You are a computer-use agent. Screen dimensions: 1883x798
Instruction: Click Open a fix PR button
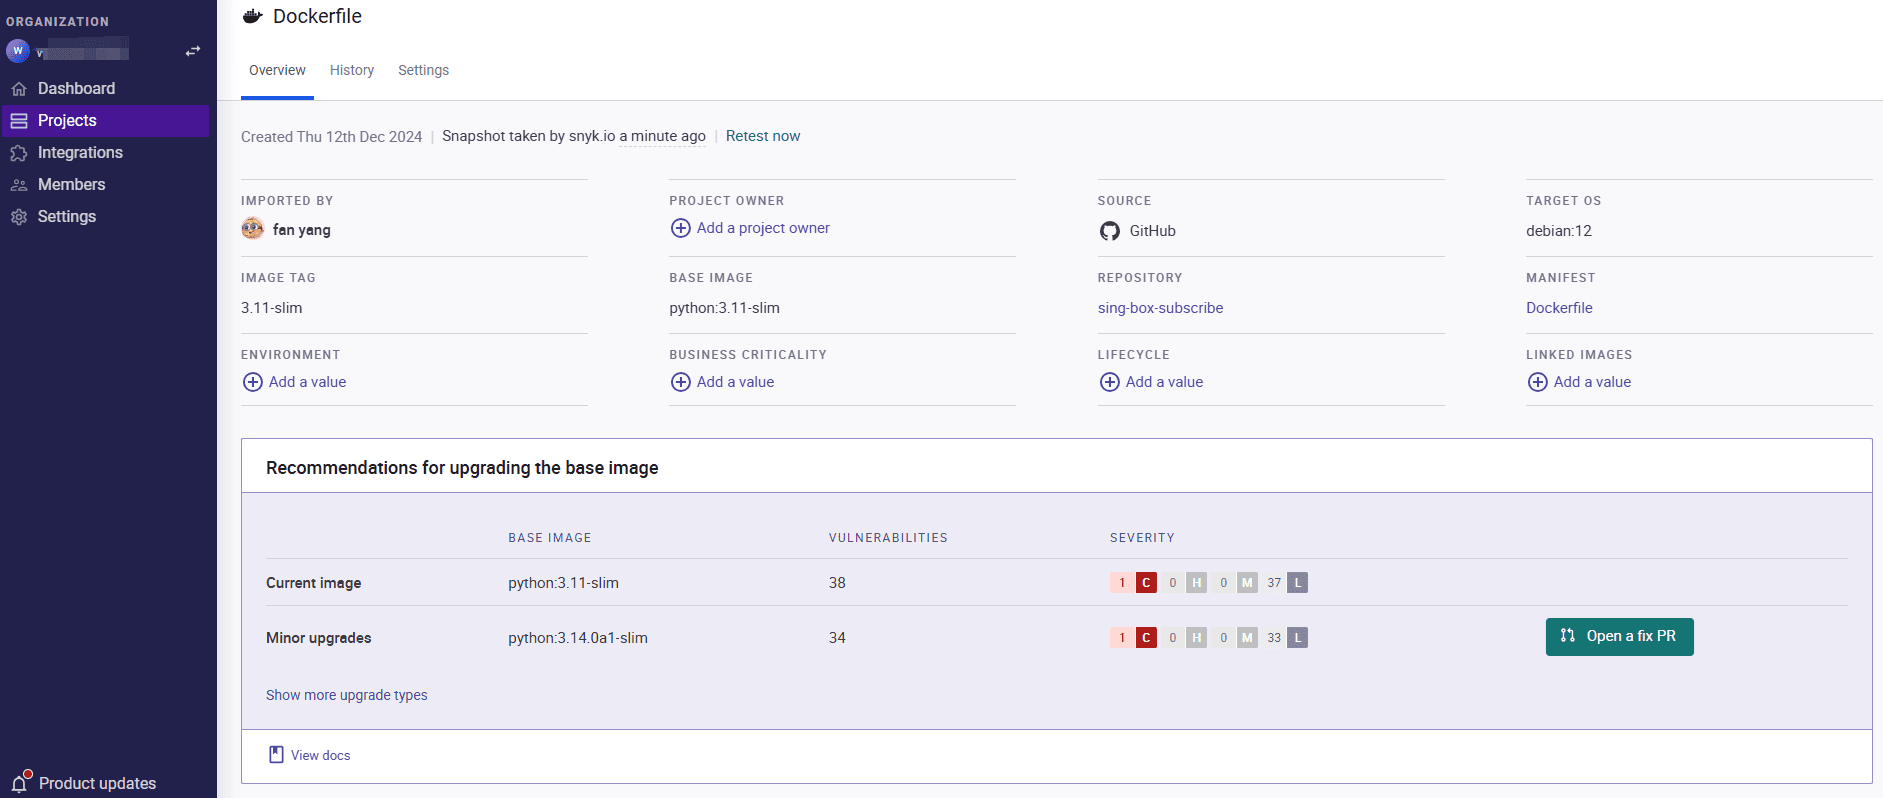[x=1619, y=637]
